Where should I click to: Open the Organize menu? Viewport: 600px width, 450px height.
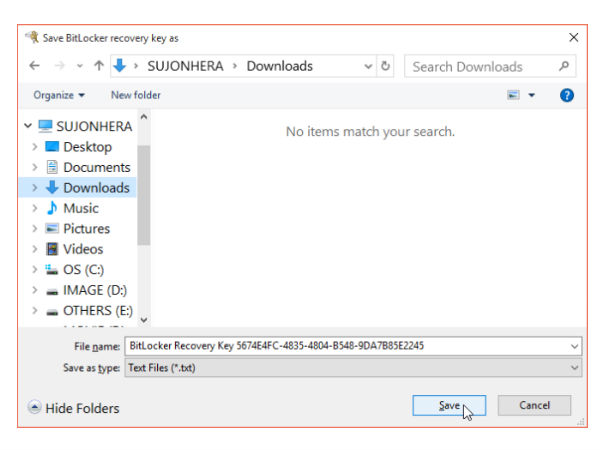coord(59,95)
